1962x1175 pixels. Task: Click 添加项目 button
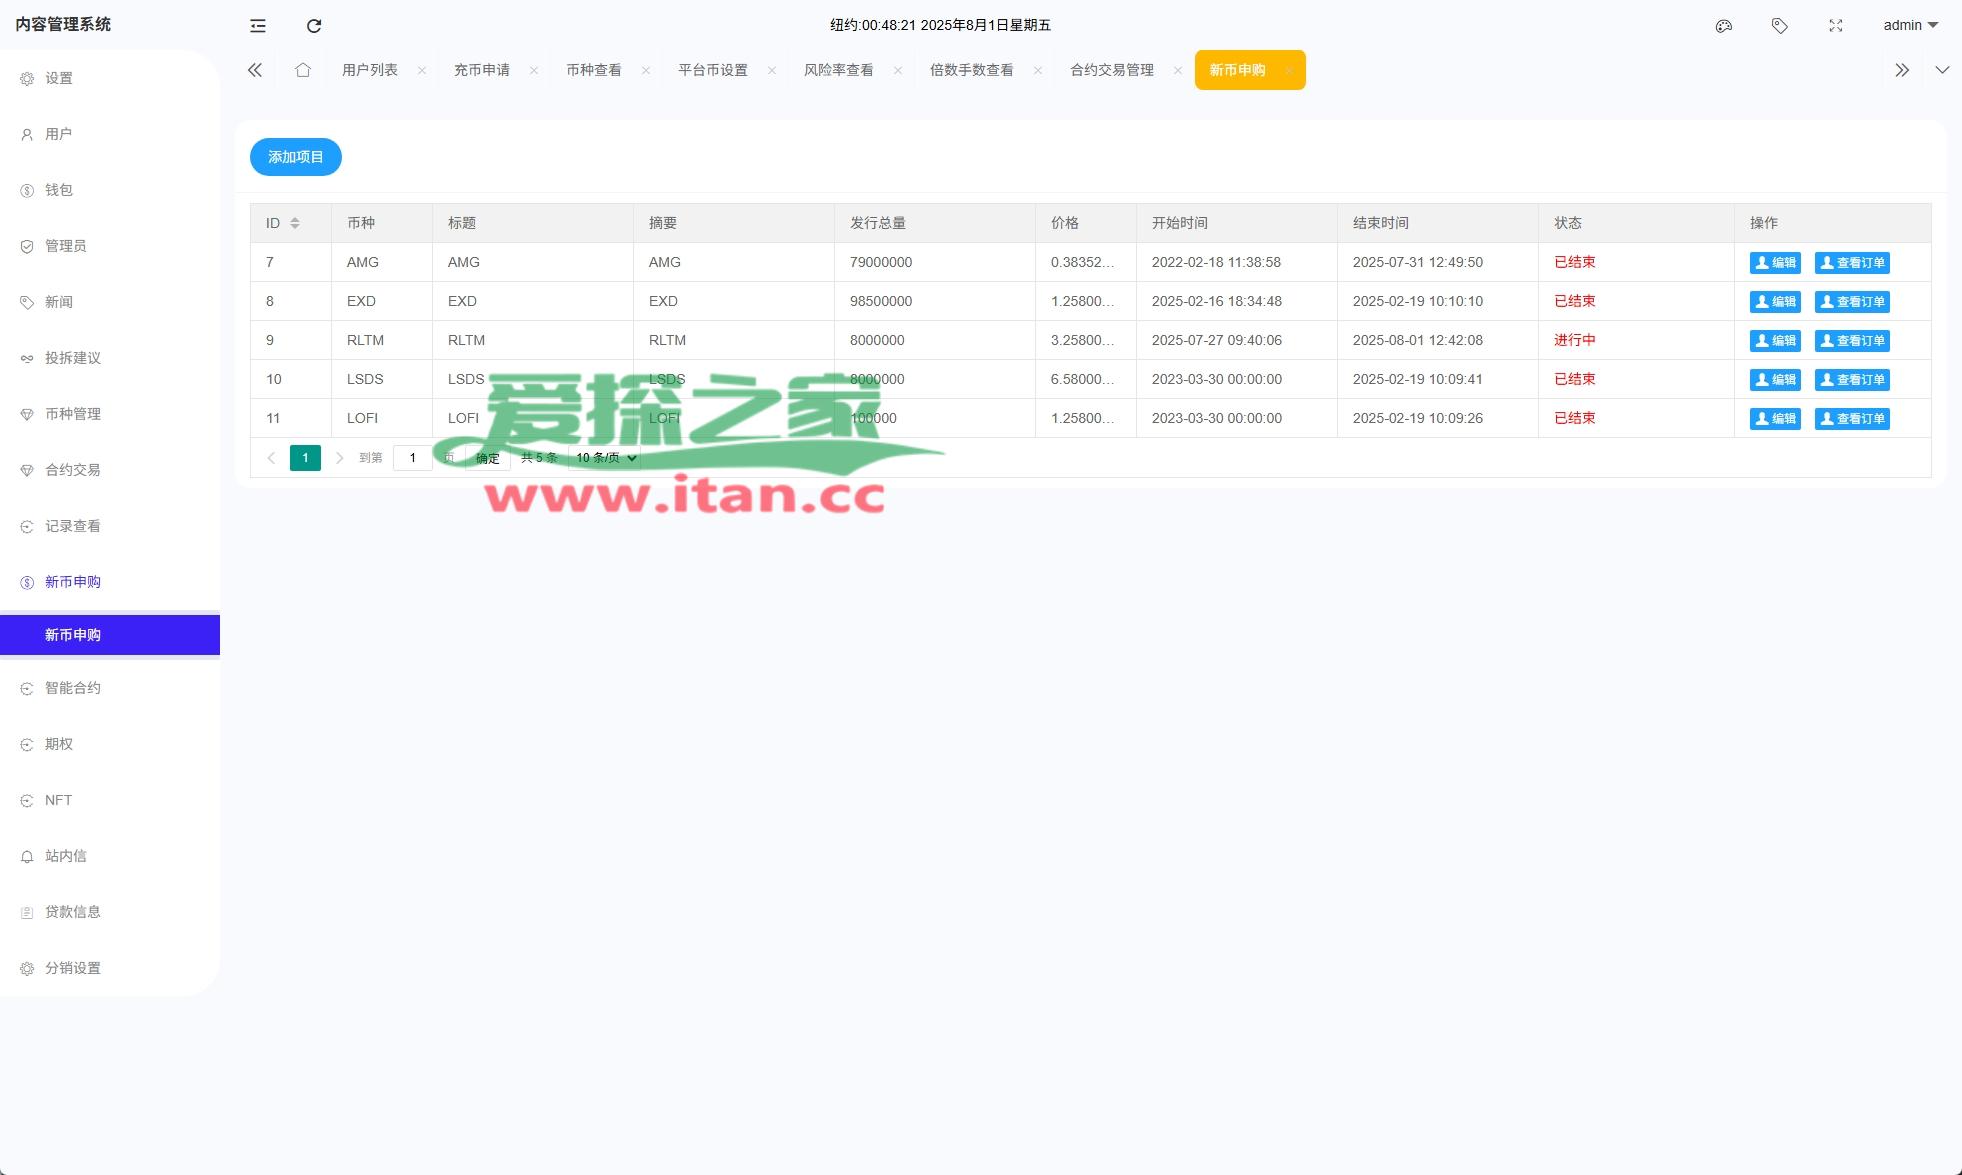(x=295, y=157)
